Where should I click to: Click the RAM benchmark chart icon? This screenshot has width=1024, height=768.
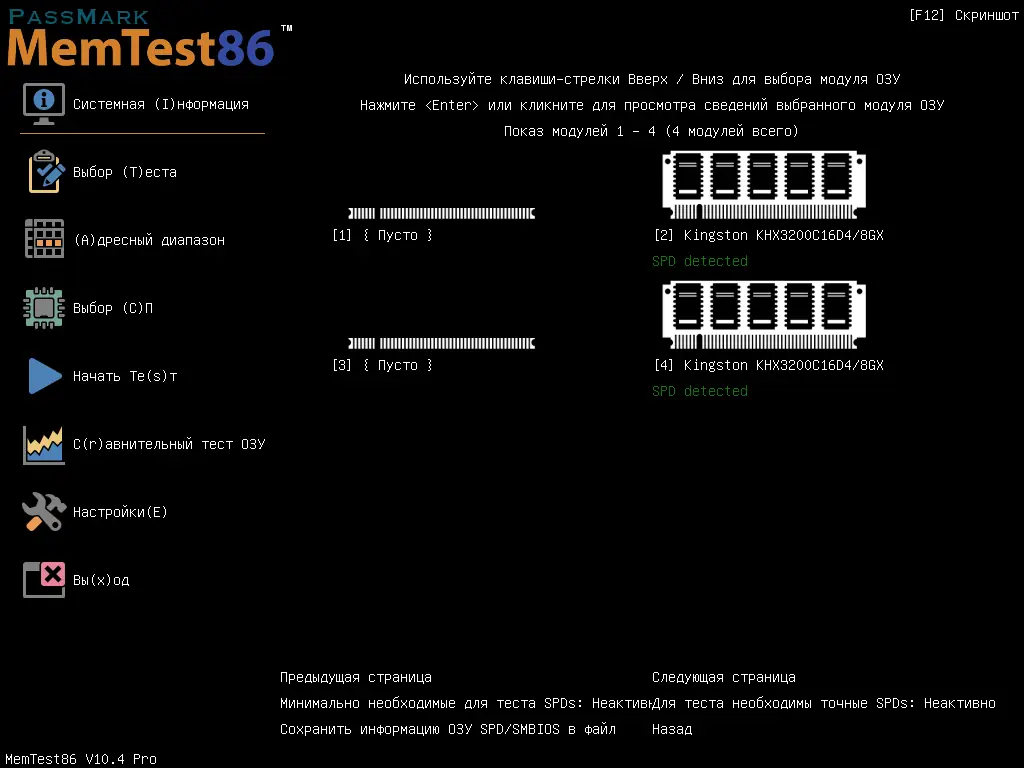[44, 445]
